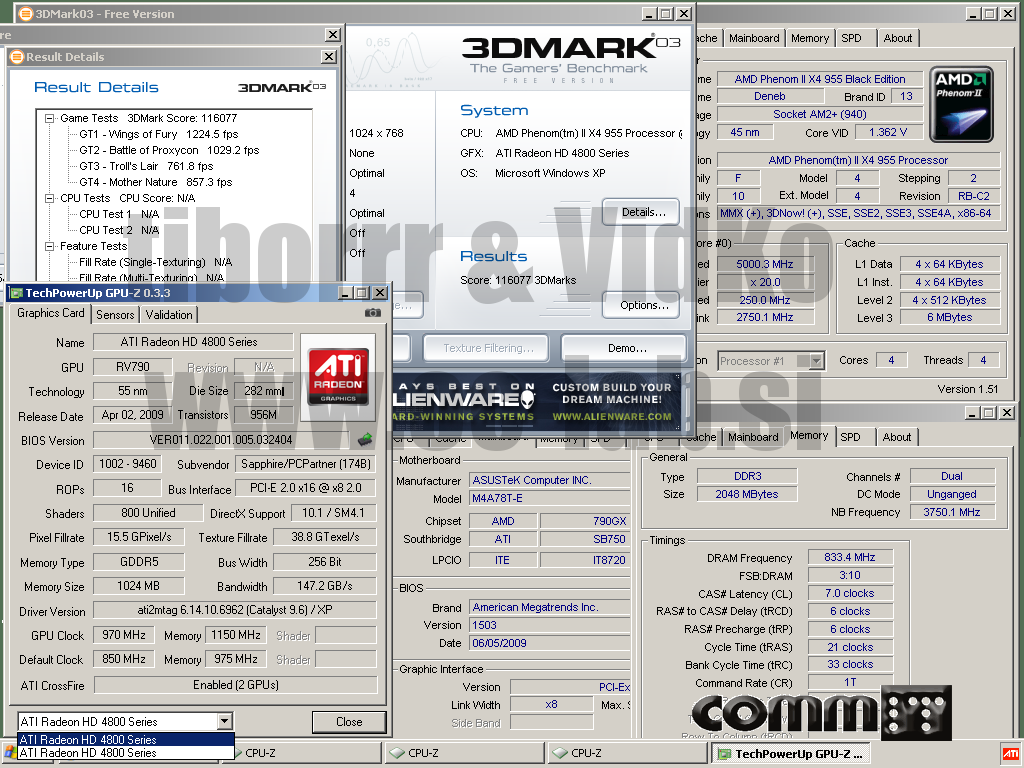Collapse the CPU Tests tree node
Viewport: 1024px width, 768px height.
click(x=49, y=199)
